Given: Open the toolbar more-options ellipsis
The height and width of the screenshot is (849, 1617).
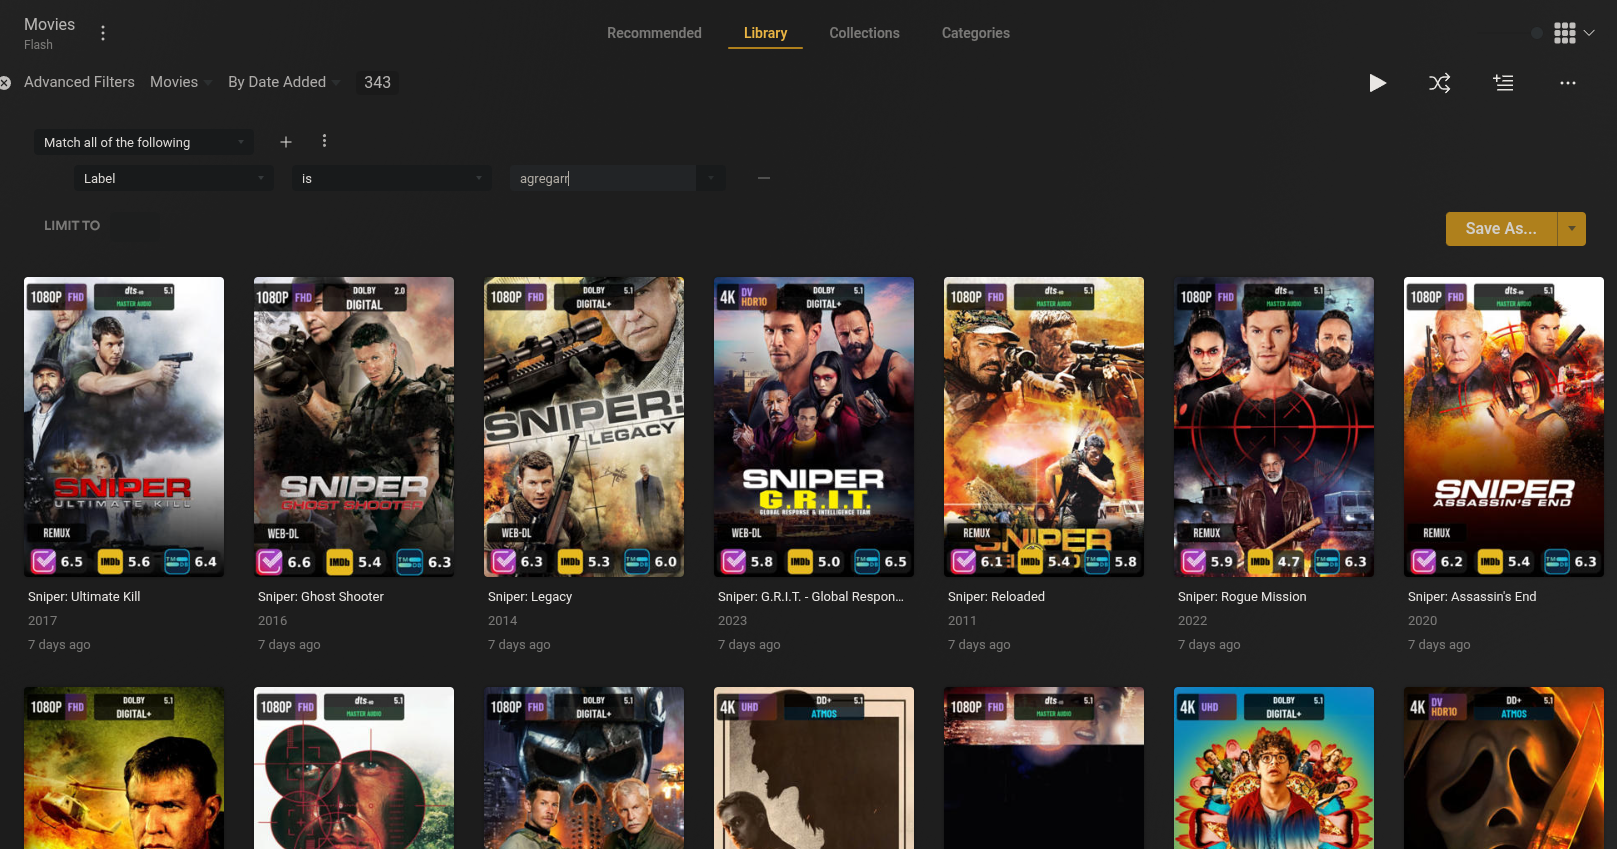Looking at the screenshot, I should (x=1568, y=83).
